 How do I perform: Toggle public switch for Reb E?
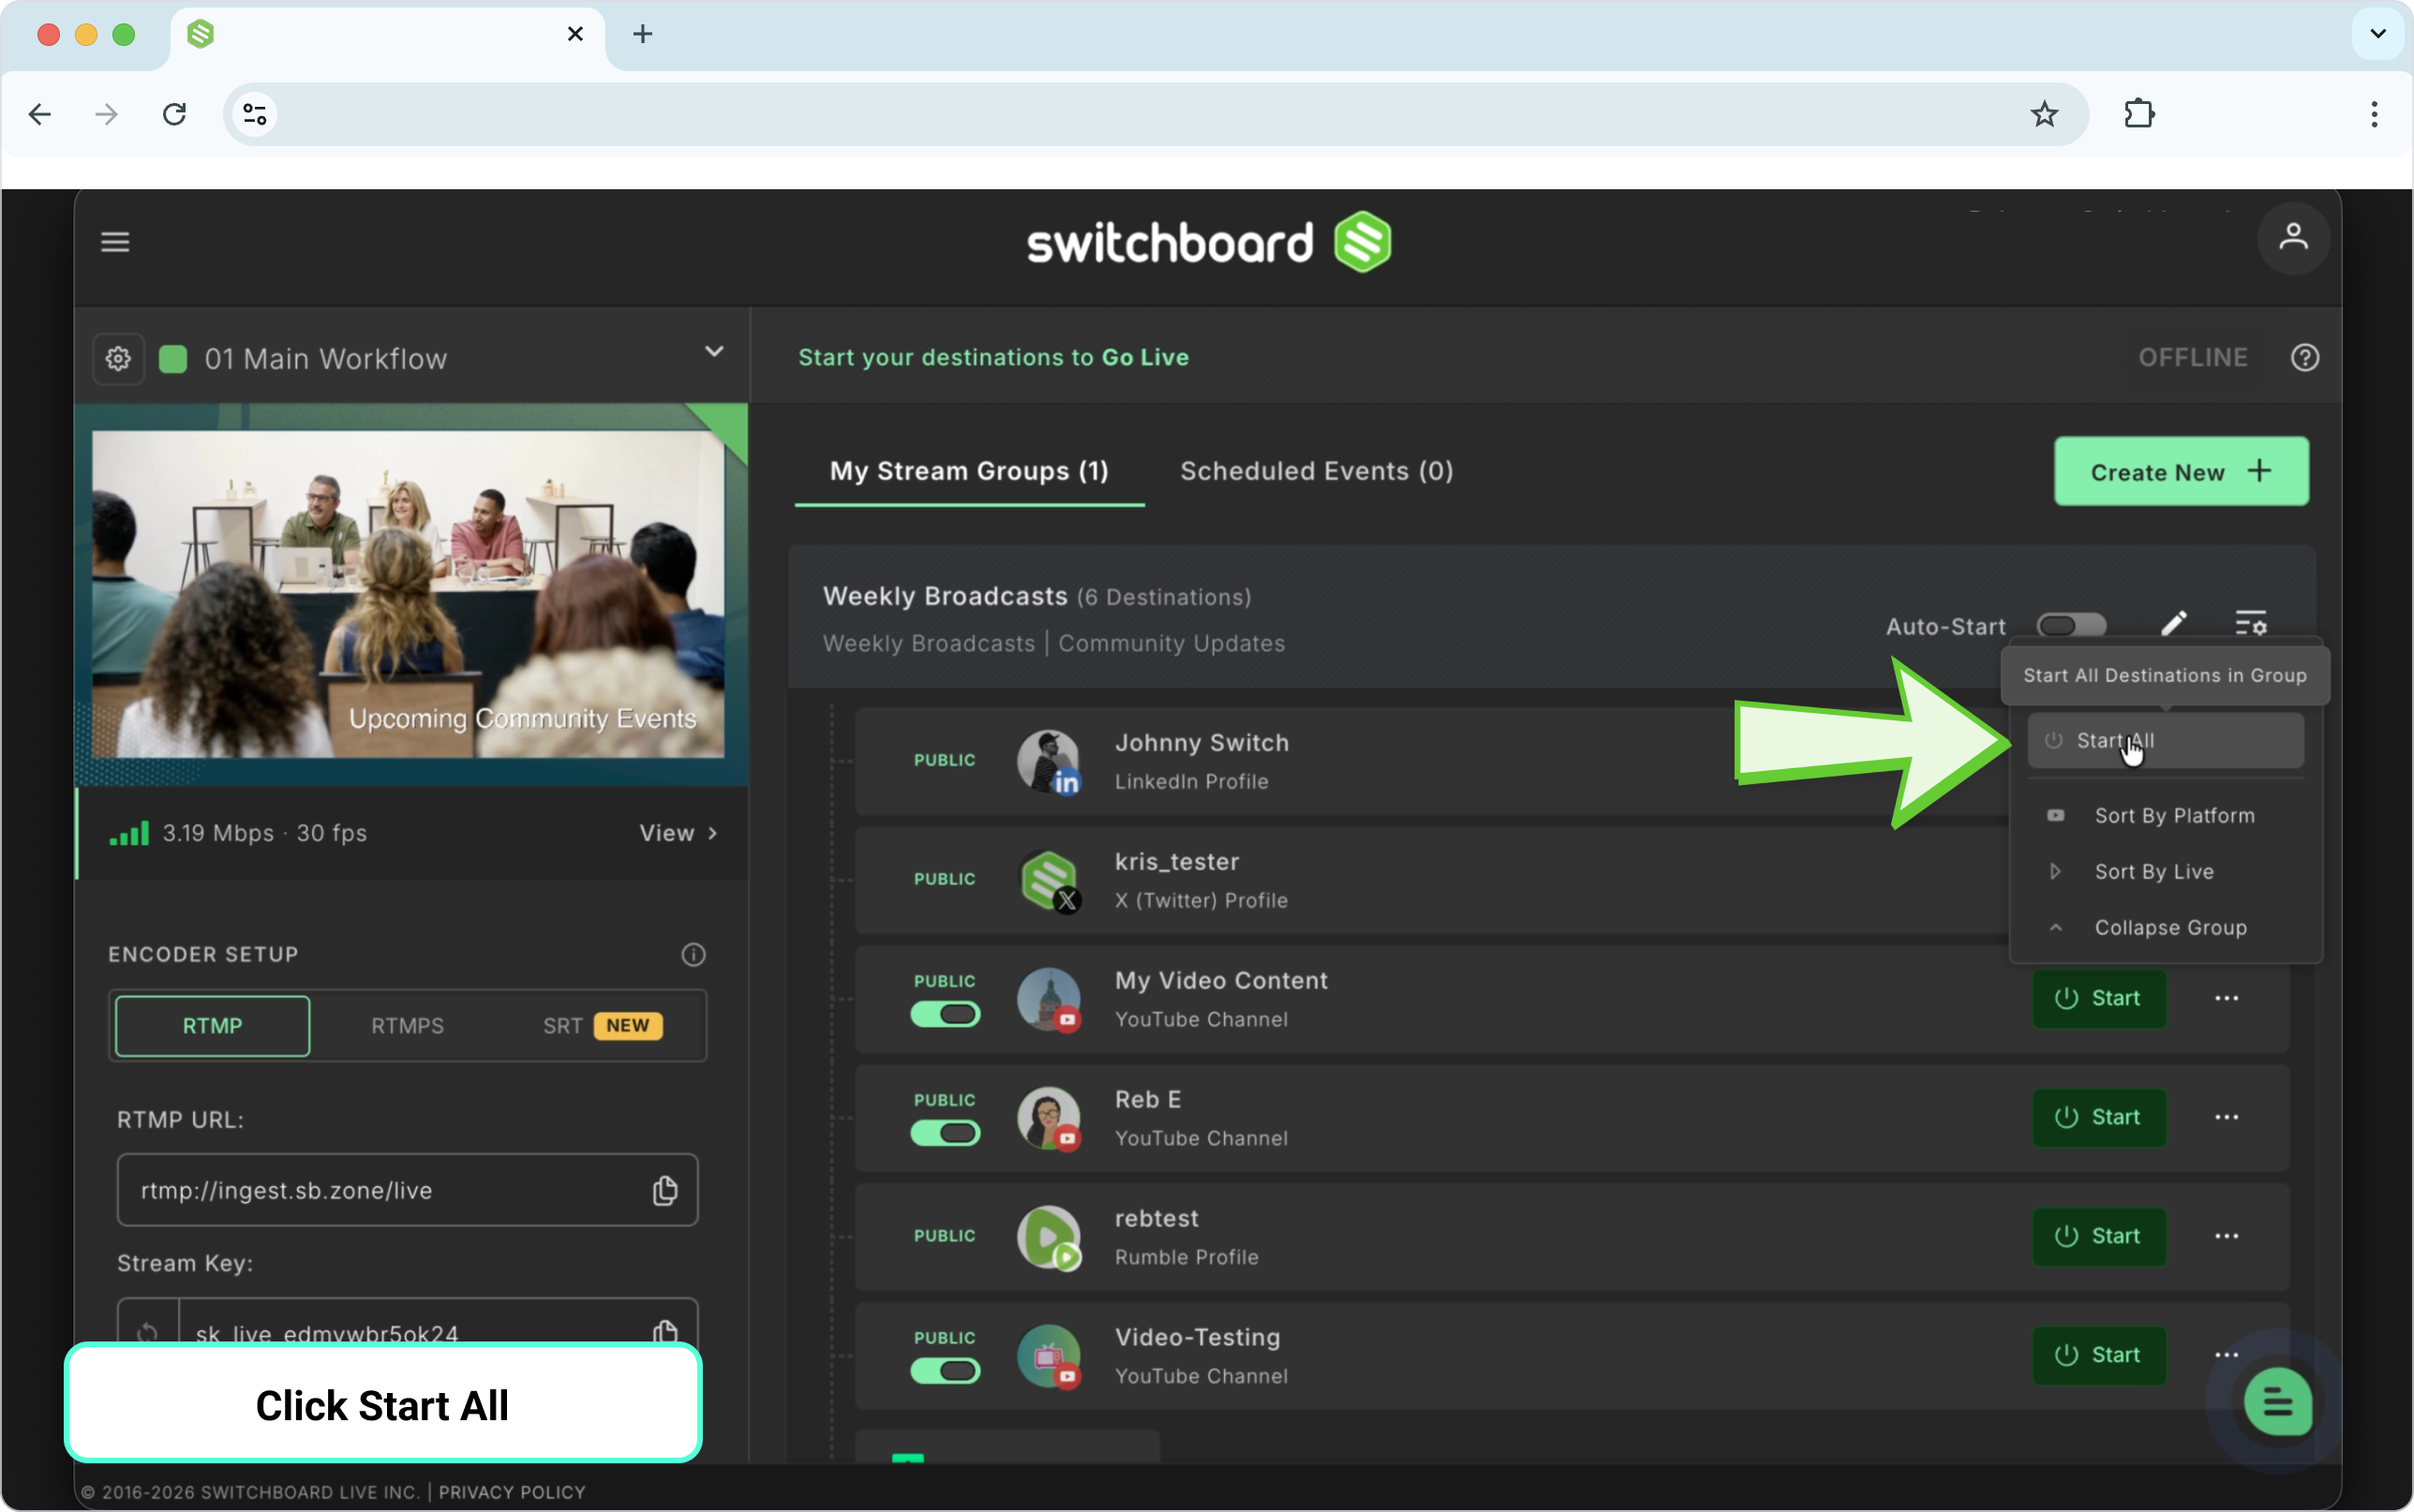coord(945,1133)
